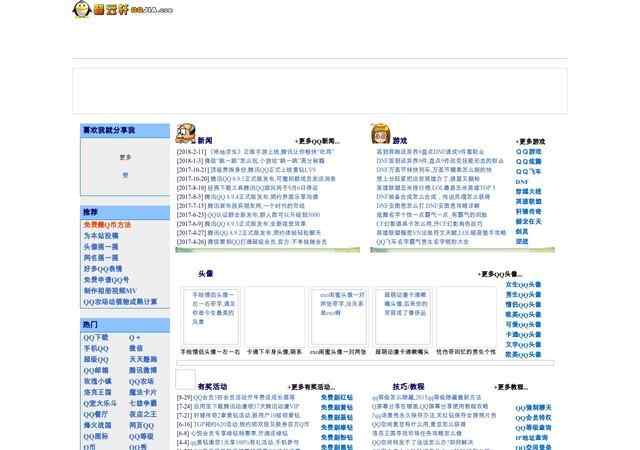Click the wide banner box below header
640x450 pixels.
click(x=320, y=91)
